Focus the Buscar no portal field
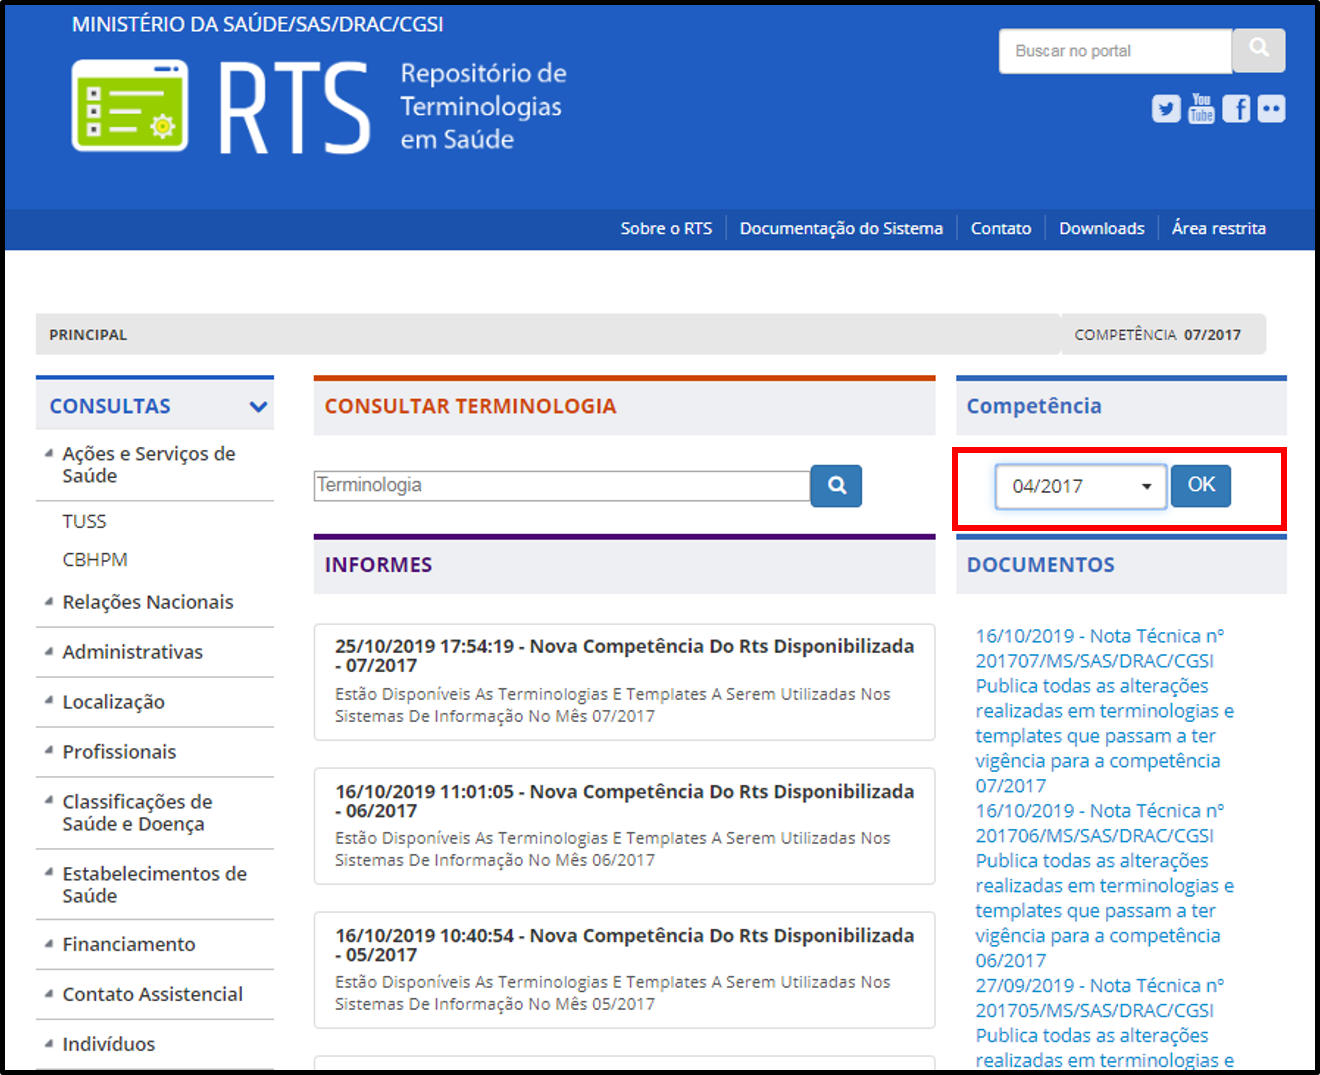 coord(1114,51)
